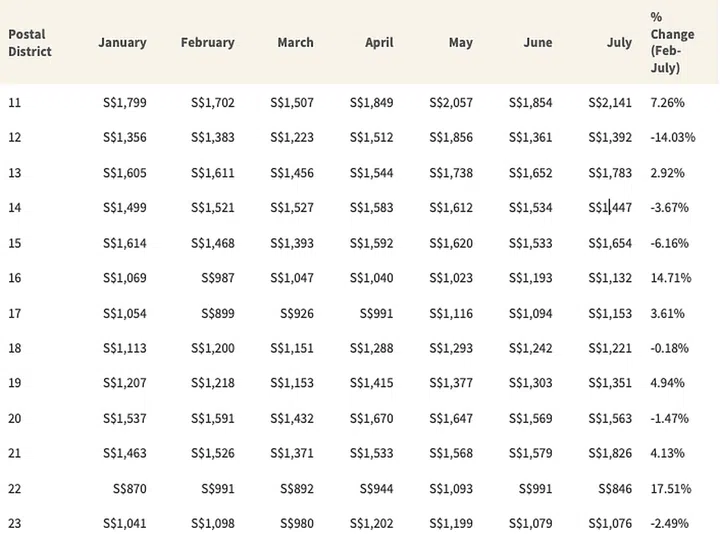Click district 21 July value S$1,826
Screen dimensions: 720x540
(x=610, y=454)
